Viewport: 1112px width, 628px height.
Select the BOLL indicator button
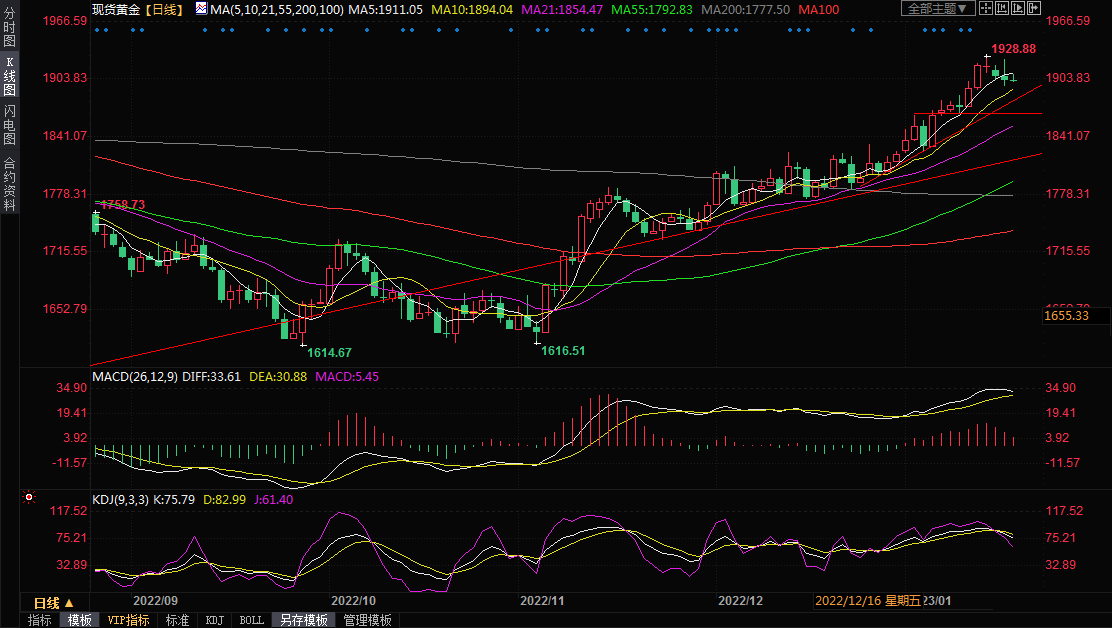tap(251, 620)
